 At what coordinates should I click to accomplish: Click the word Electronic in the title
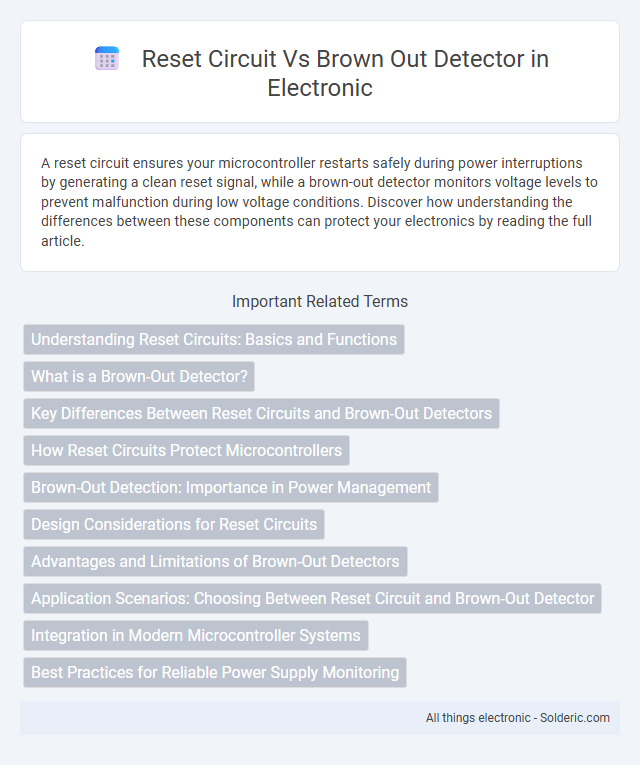(320, 88)
